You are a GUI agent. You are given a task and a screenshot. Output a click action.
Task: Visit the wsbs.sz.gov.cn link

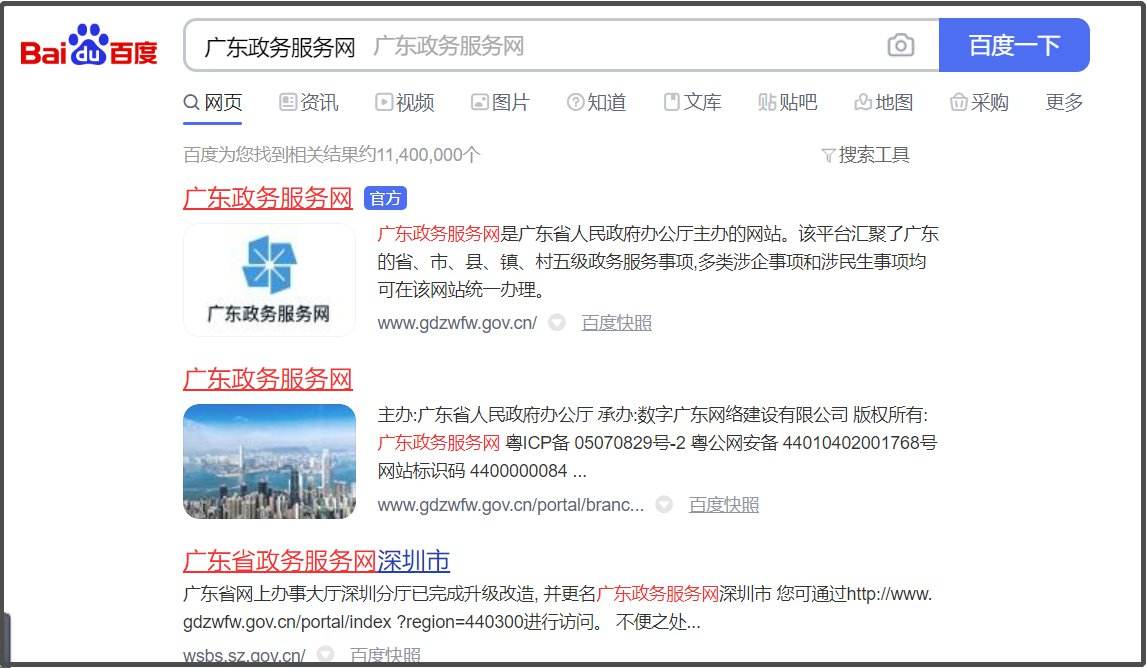[243, 657]
